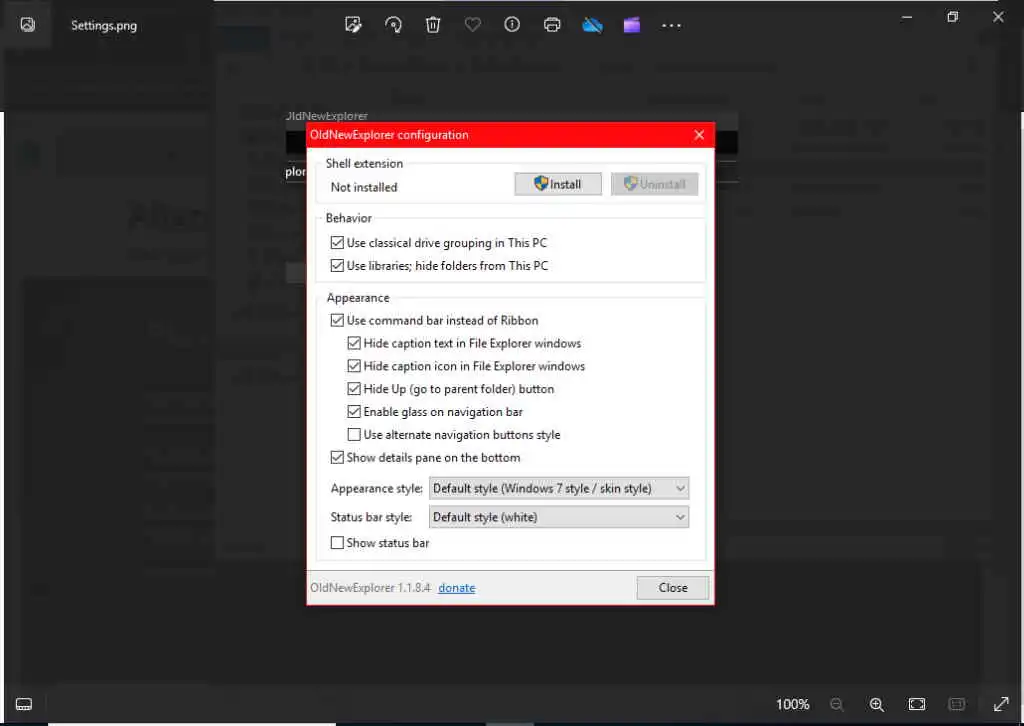This screenshot has height=726, width=1024.
Task: Print the image using the printer icon
Action: click(x=552, y=25)
